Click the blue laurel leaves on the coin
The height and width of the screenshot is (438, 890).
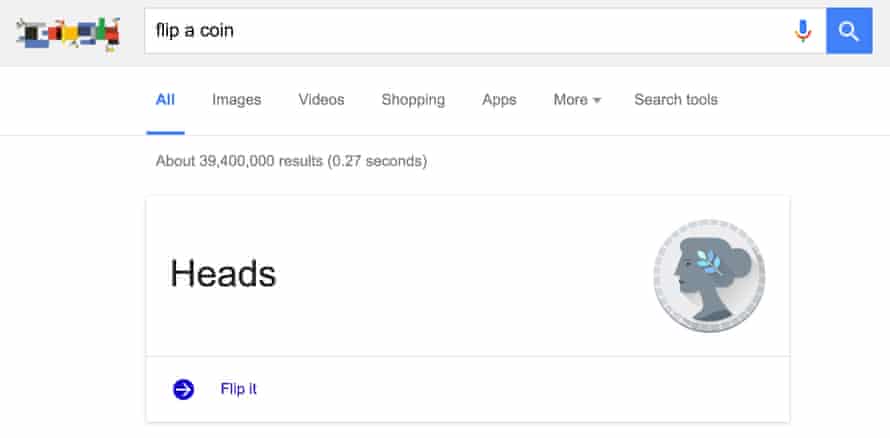[710, 260]
